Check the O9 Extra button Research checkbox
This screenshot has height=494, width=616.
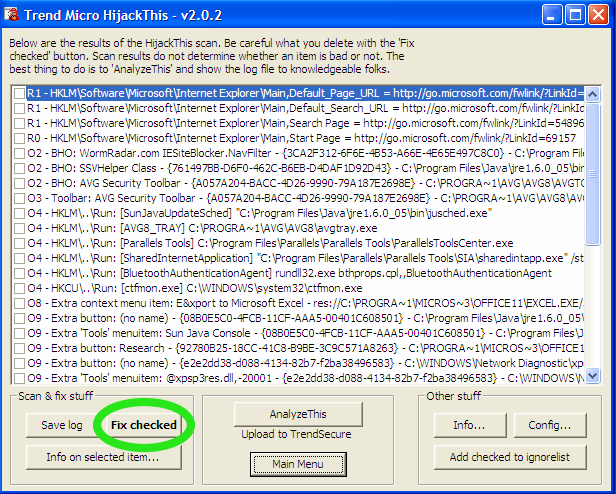pos(19,348)
